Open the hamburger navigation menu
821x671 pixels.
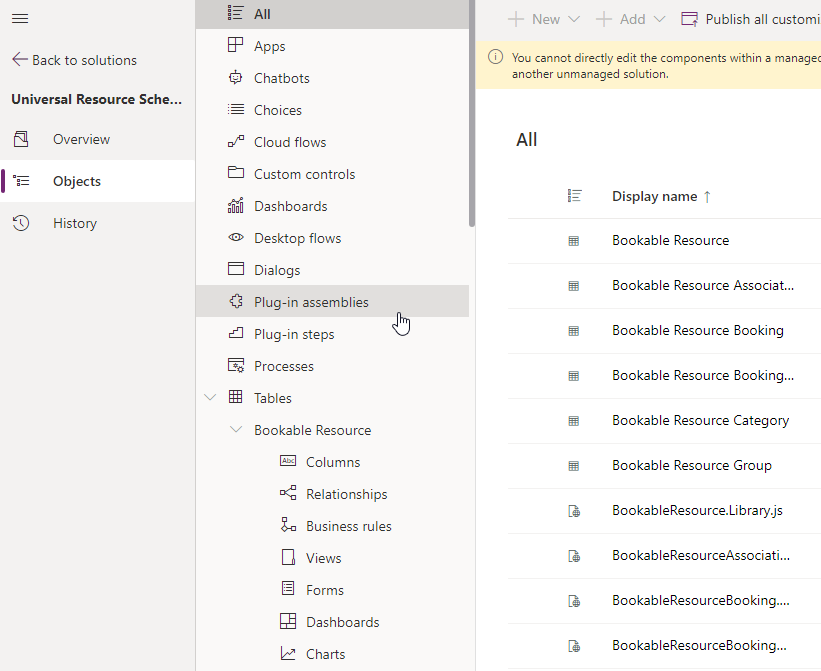click(x=20, y=19)
